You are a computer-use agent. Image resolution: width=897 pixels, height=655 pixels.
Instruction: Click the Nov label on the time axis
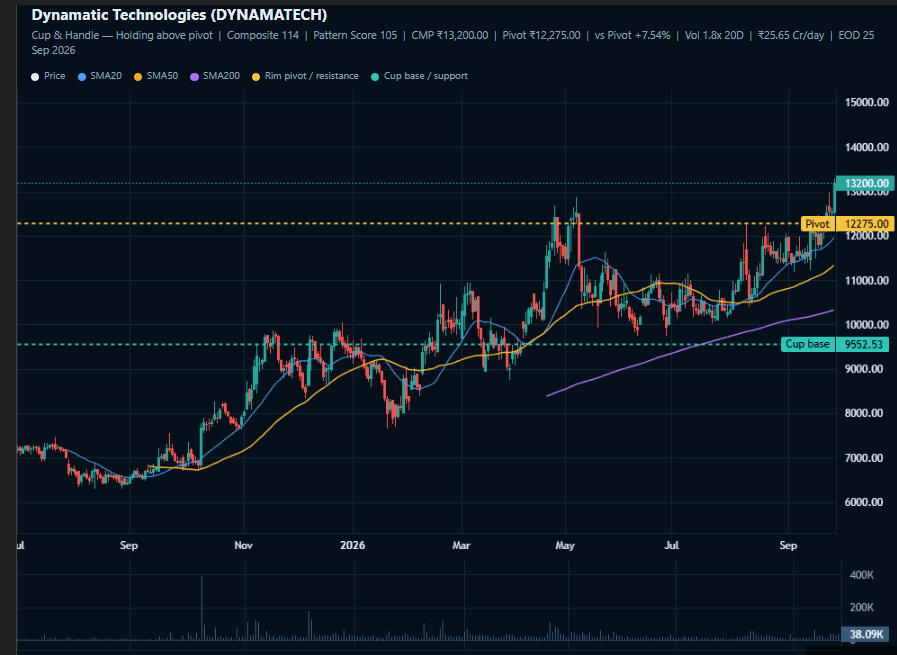pos(244,546)
